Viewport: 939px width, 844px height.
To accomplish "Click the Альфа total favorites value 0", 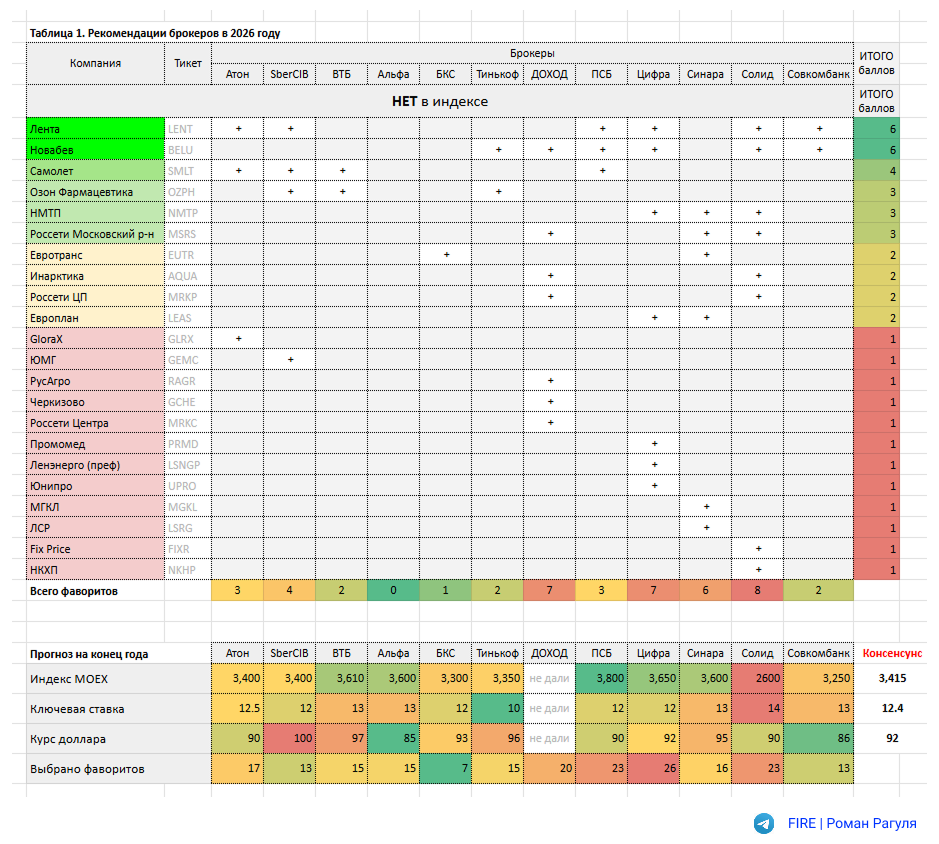I will pyautogui.click(x=393, y=591).
